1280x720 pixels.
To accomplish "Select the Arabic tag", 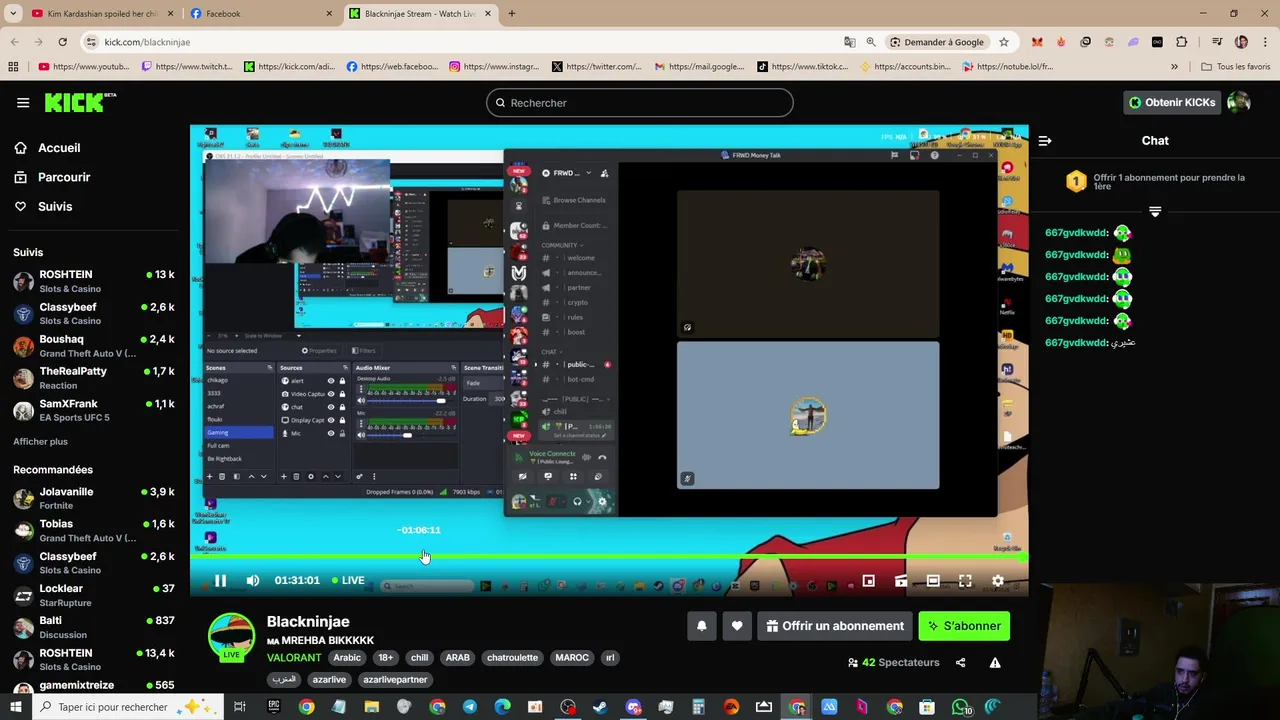I will [x=347, y=658].
